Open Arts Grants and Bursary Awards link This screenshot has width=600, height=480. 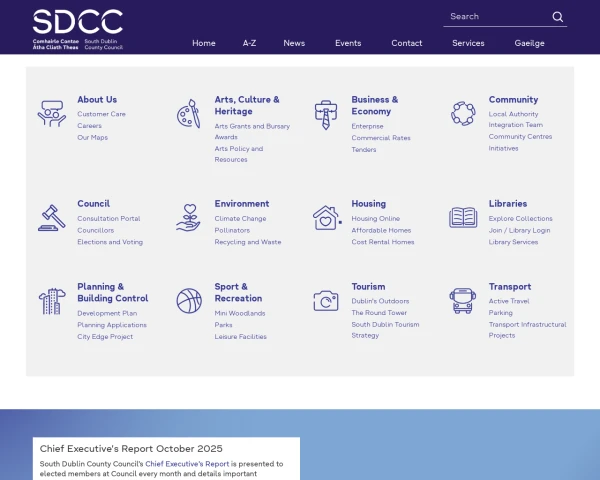pos(252,131)
